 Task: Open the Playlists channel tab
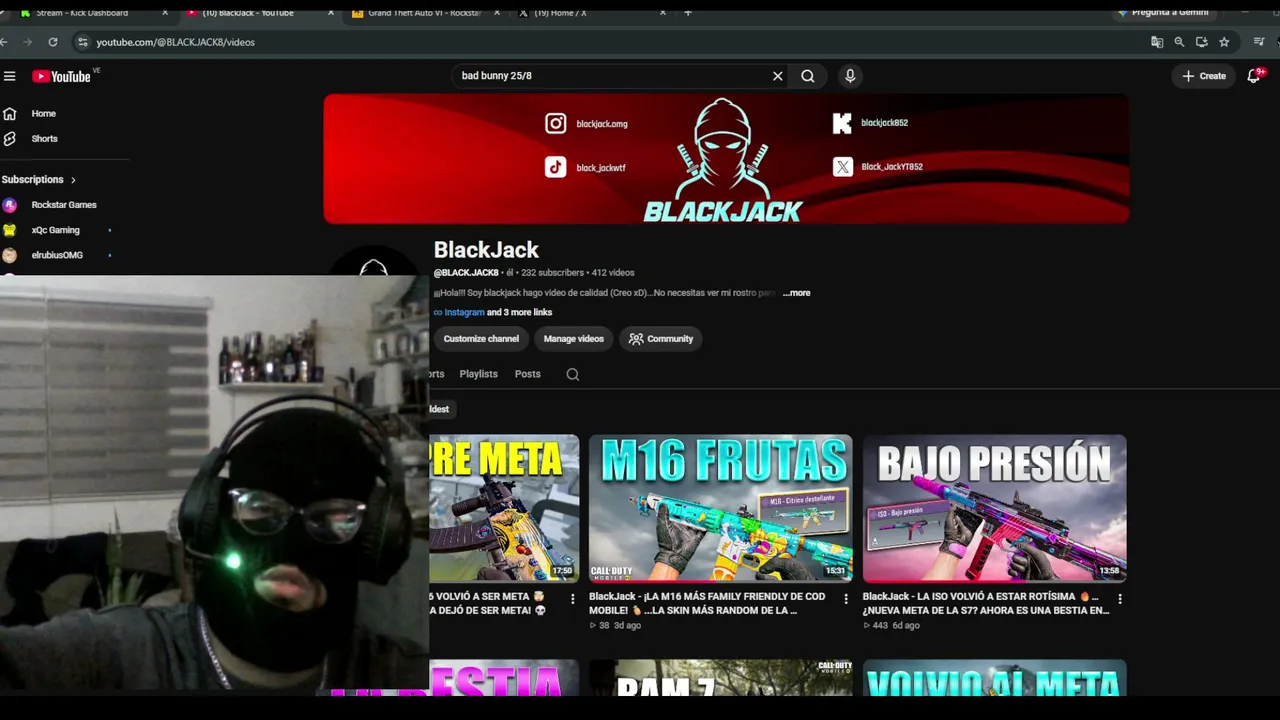coord(478,374)
